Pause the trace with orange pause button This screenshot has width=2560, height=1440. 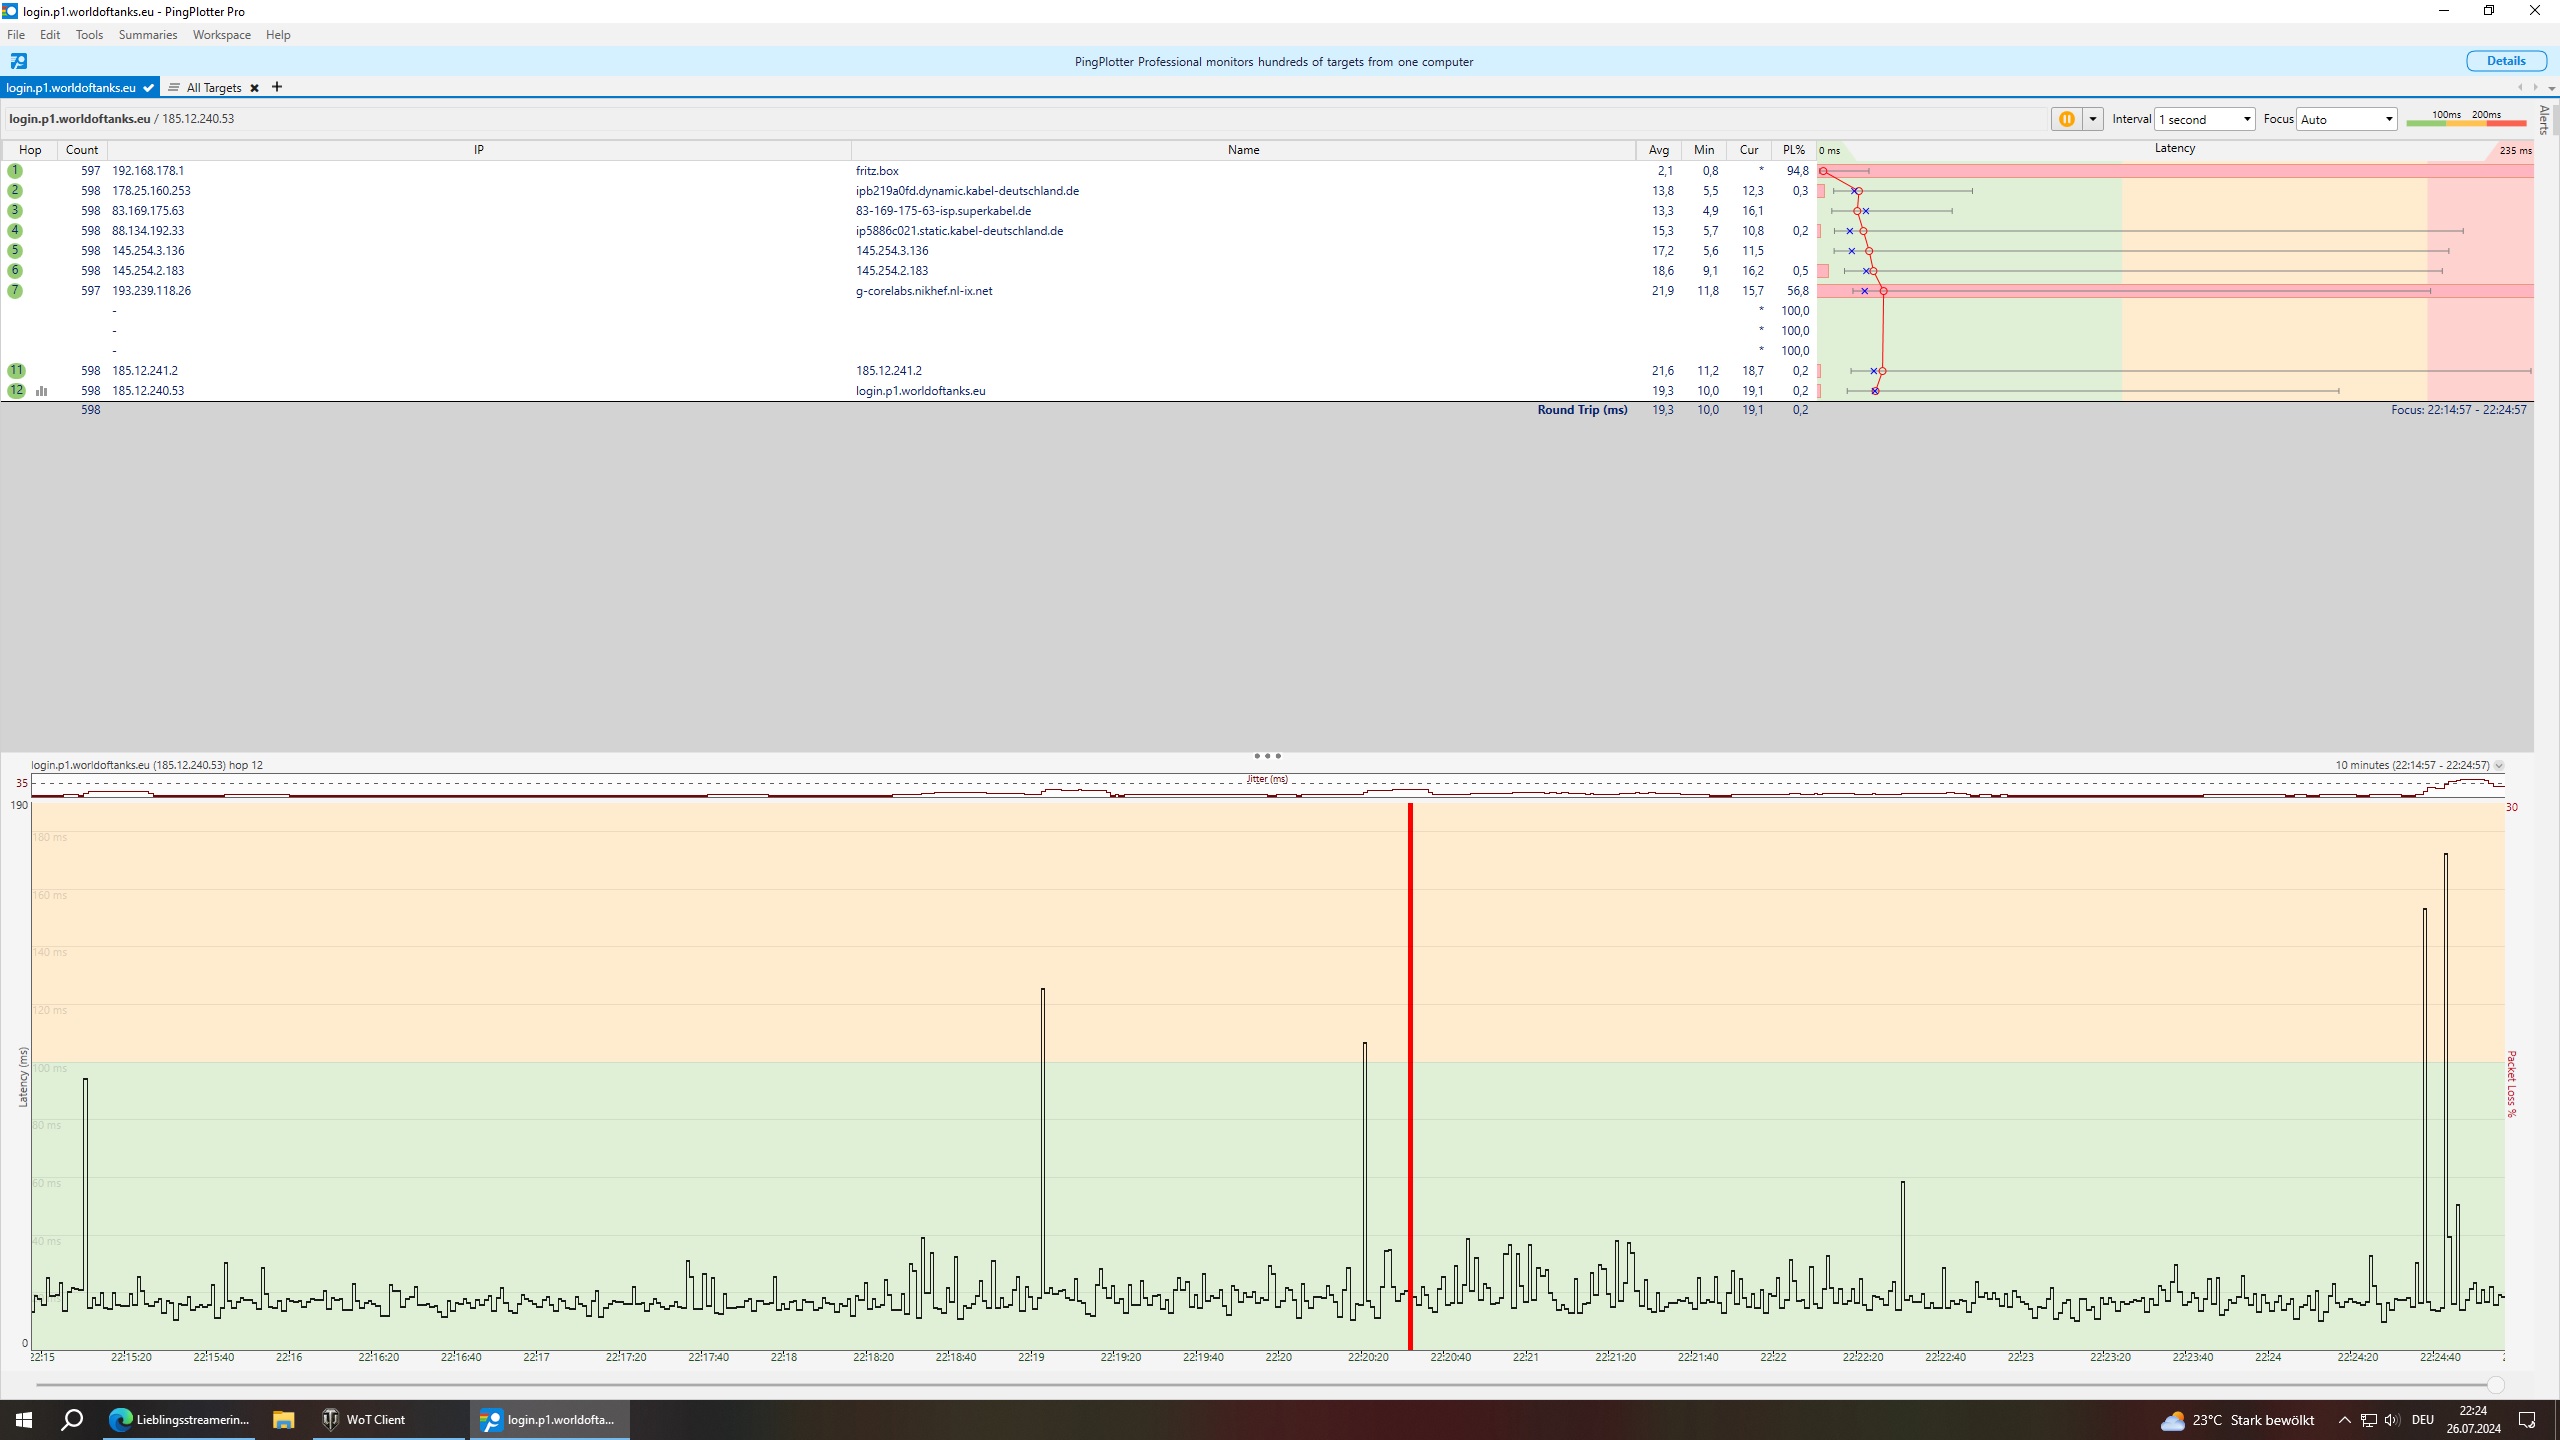coord(2066,119)
